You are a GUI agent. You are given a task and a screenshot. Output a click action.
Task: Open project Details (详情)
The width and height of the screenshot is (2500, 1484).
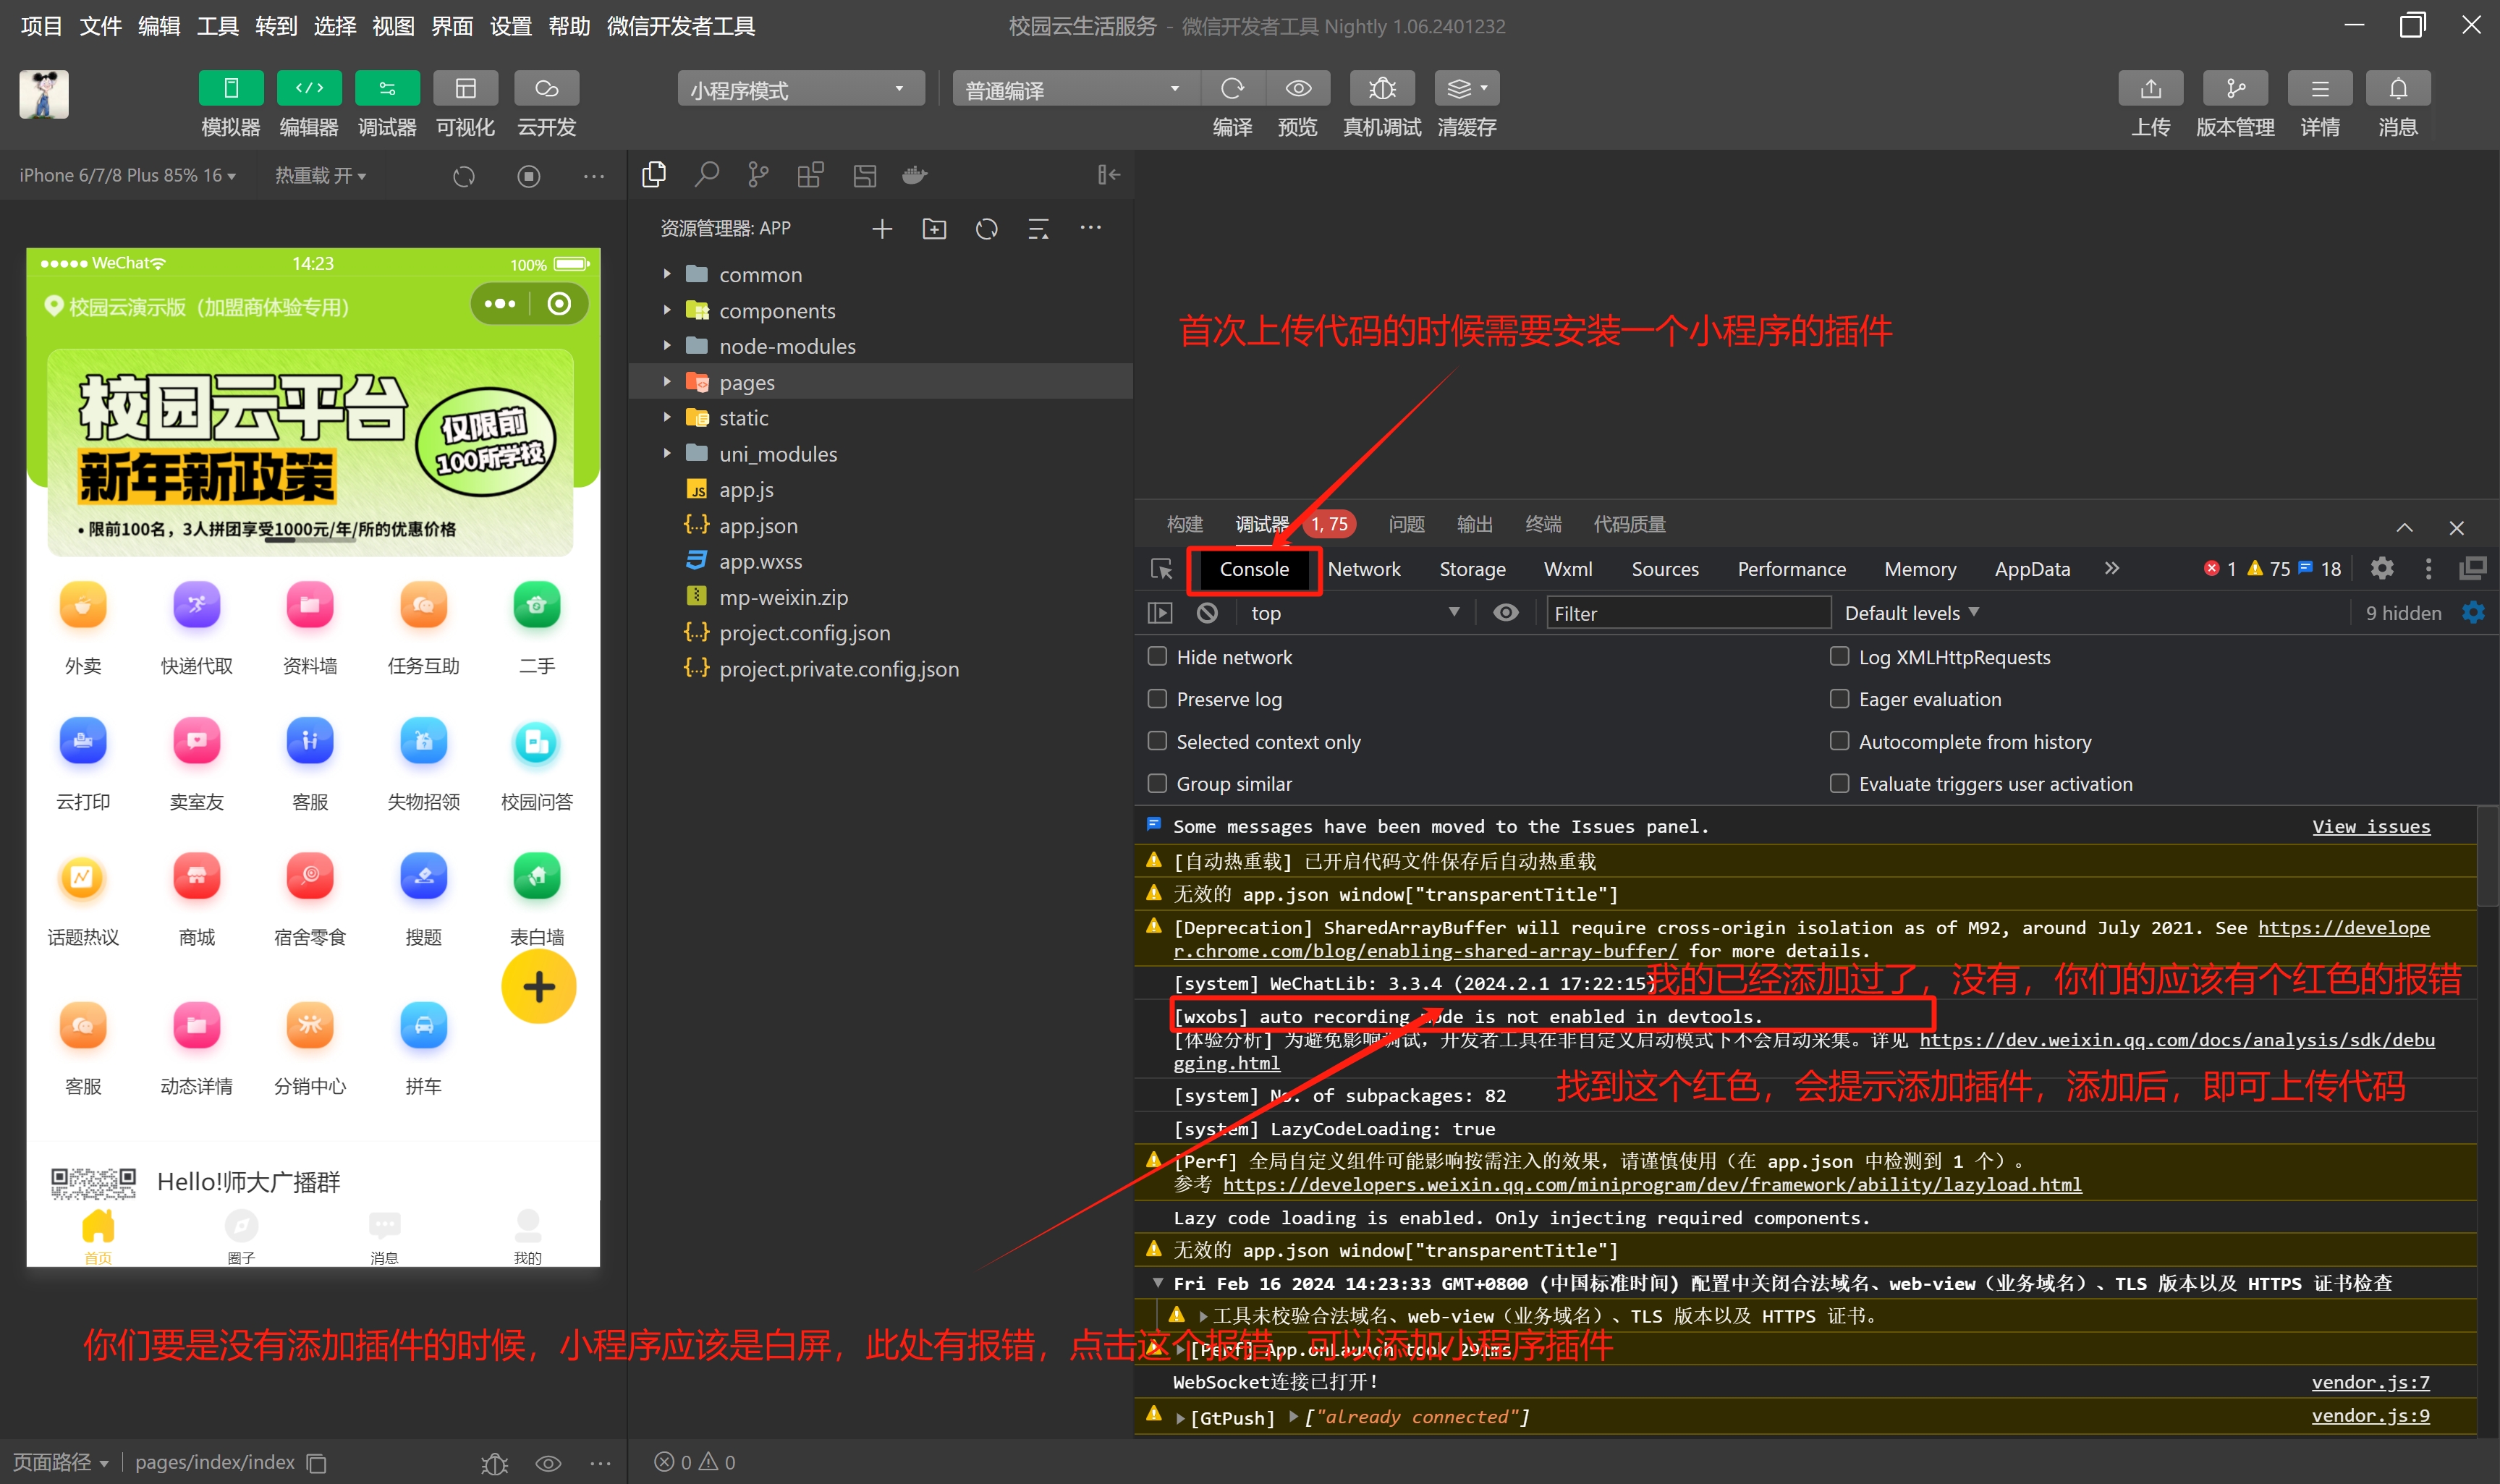click(x=2319, y=88)
